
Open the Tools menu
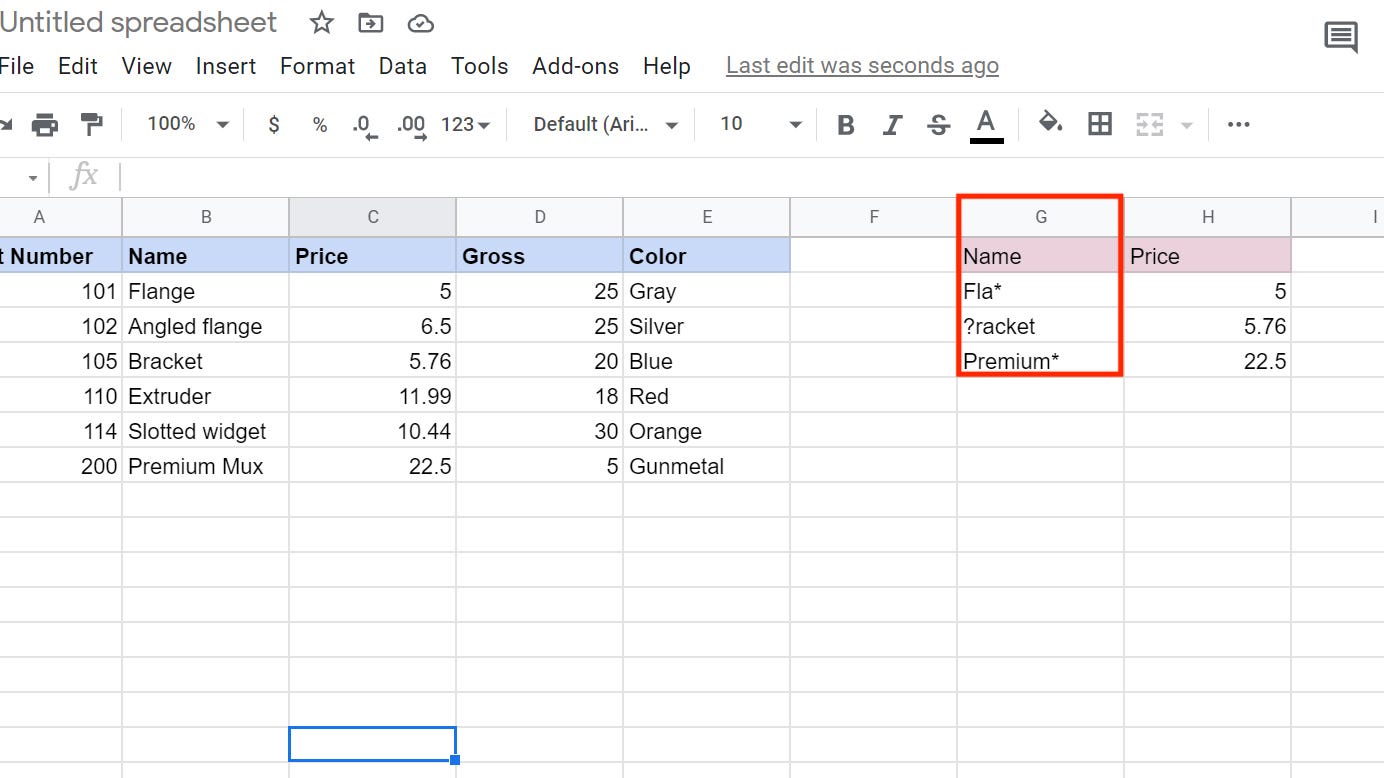[480, 66]
